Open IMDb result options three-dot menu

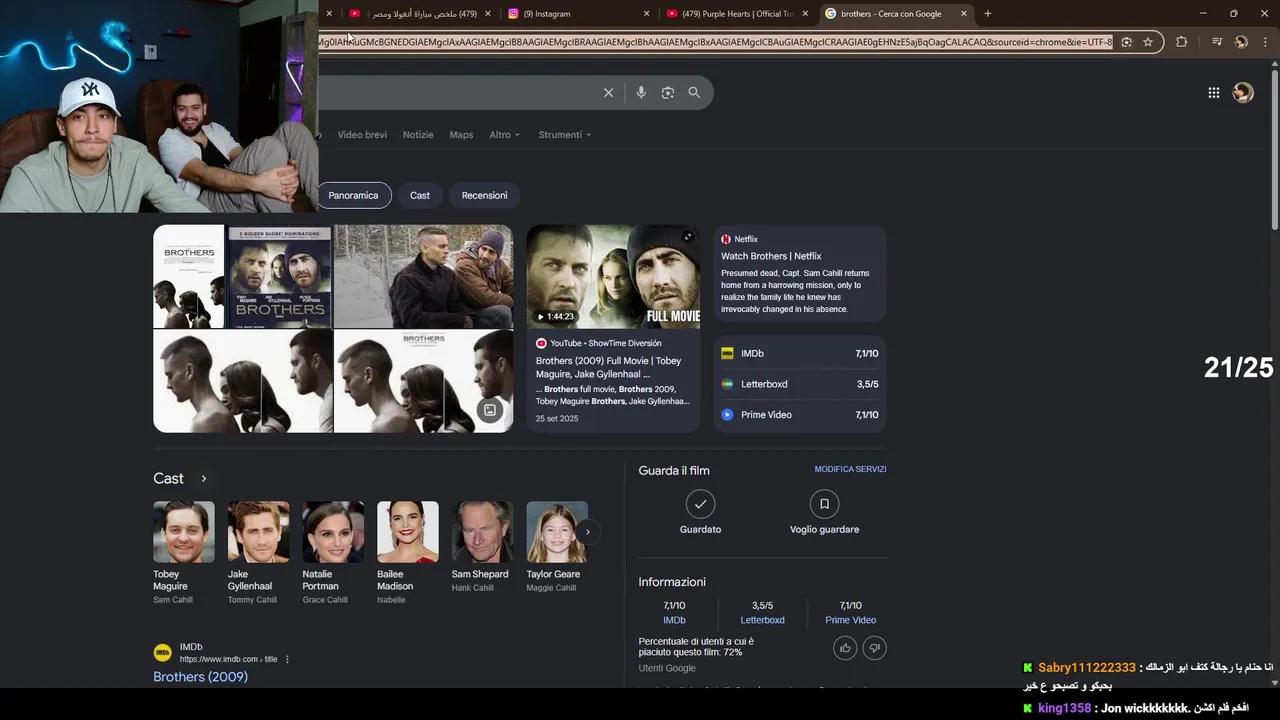click(287, 659)
